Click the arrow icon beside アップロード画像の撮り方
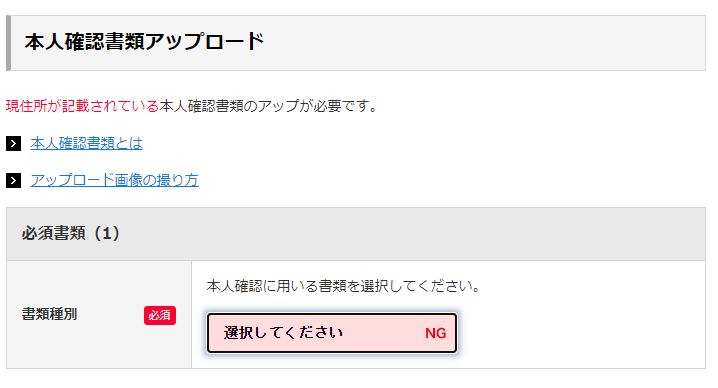This screenshot has width=718, height=388. pos(13,180)
